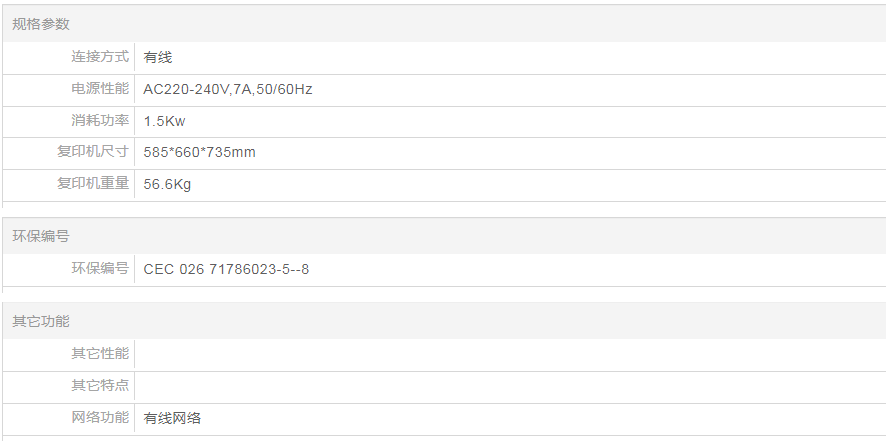
Task: Select the 电源性能 row label
Action: [99, 89]
